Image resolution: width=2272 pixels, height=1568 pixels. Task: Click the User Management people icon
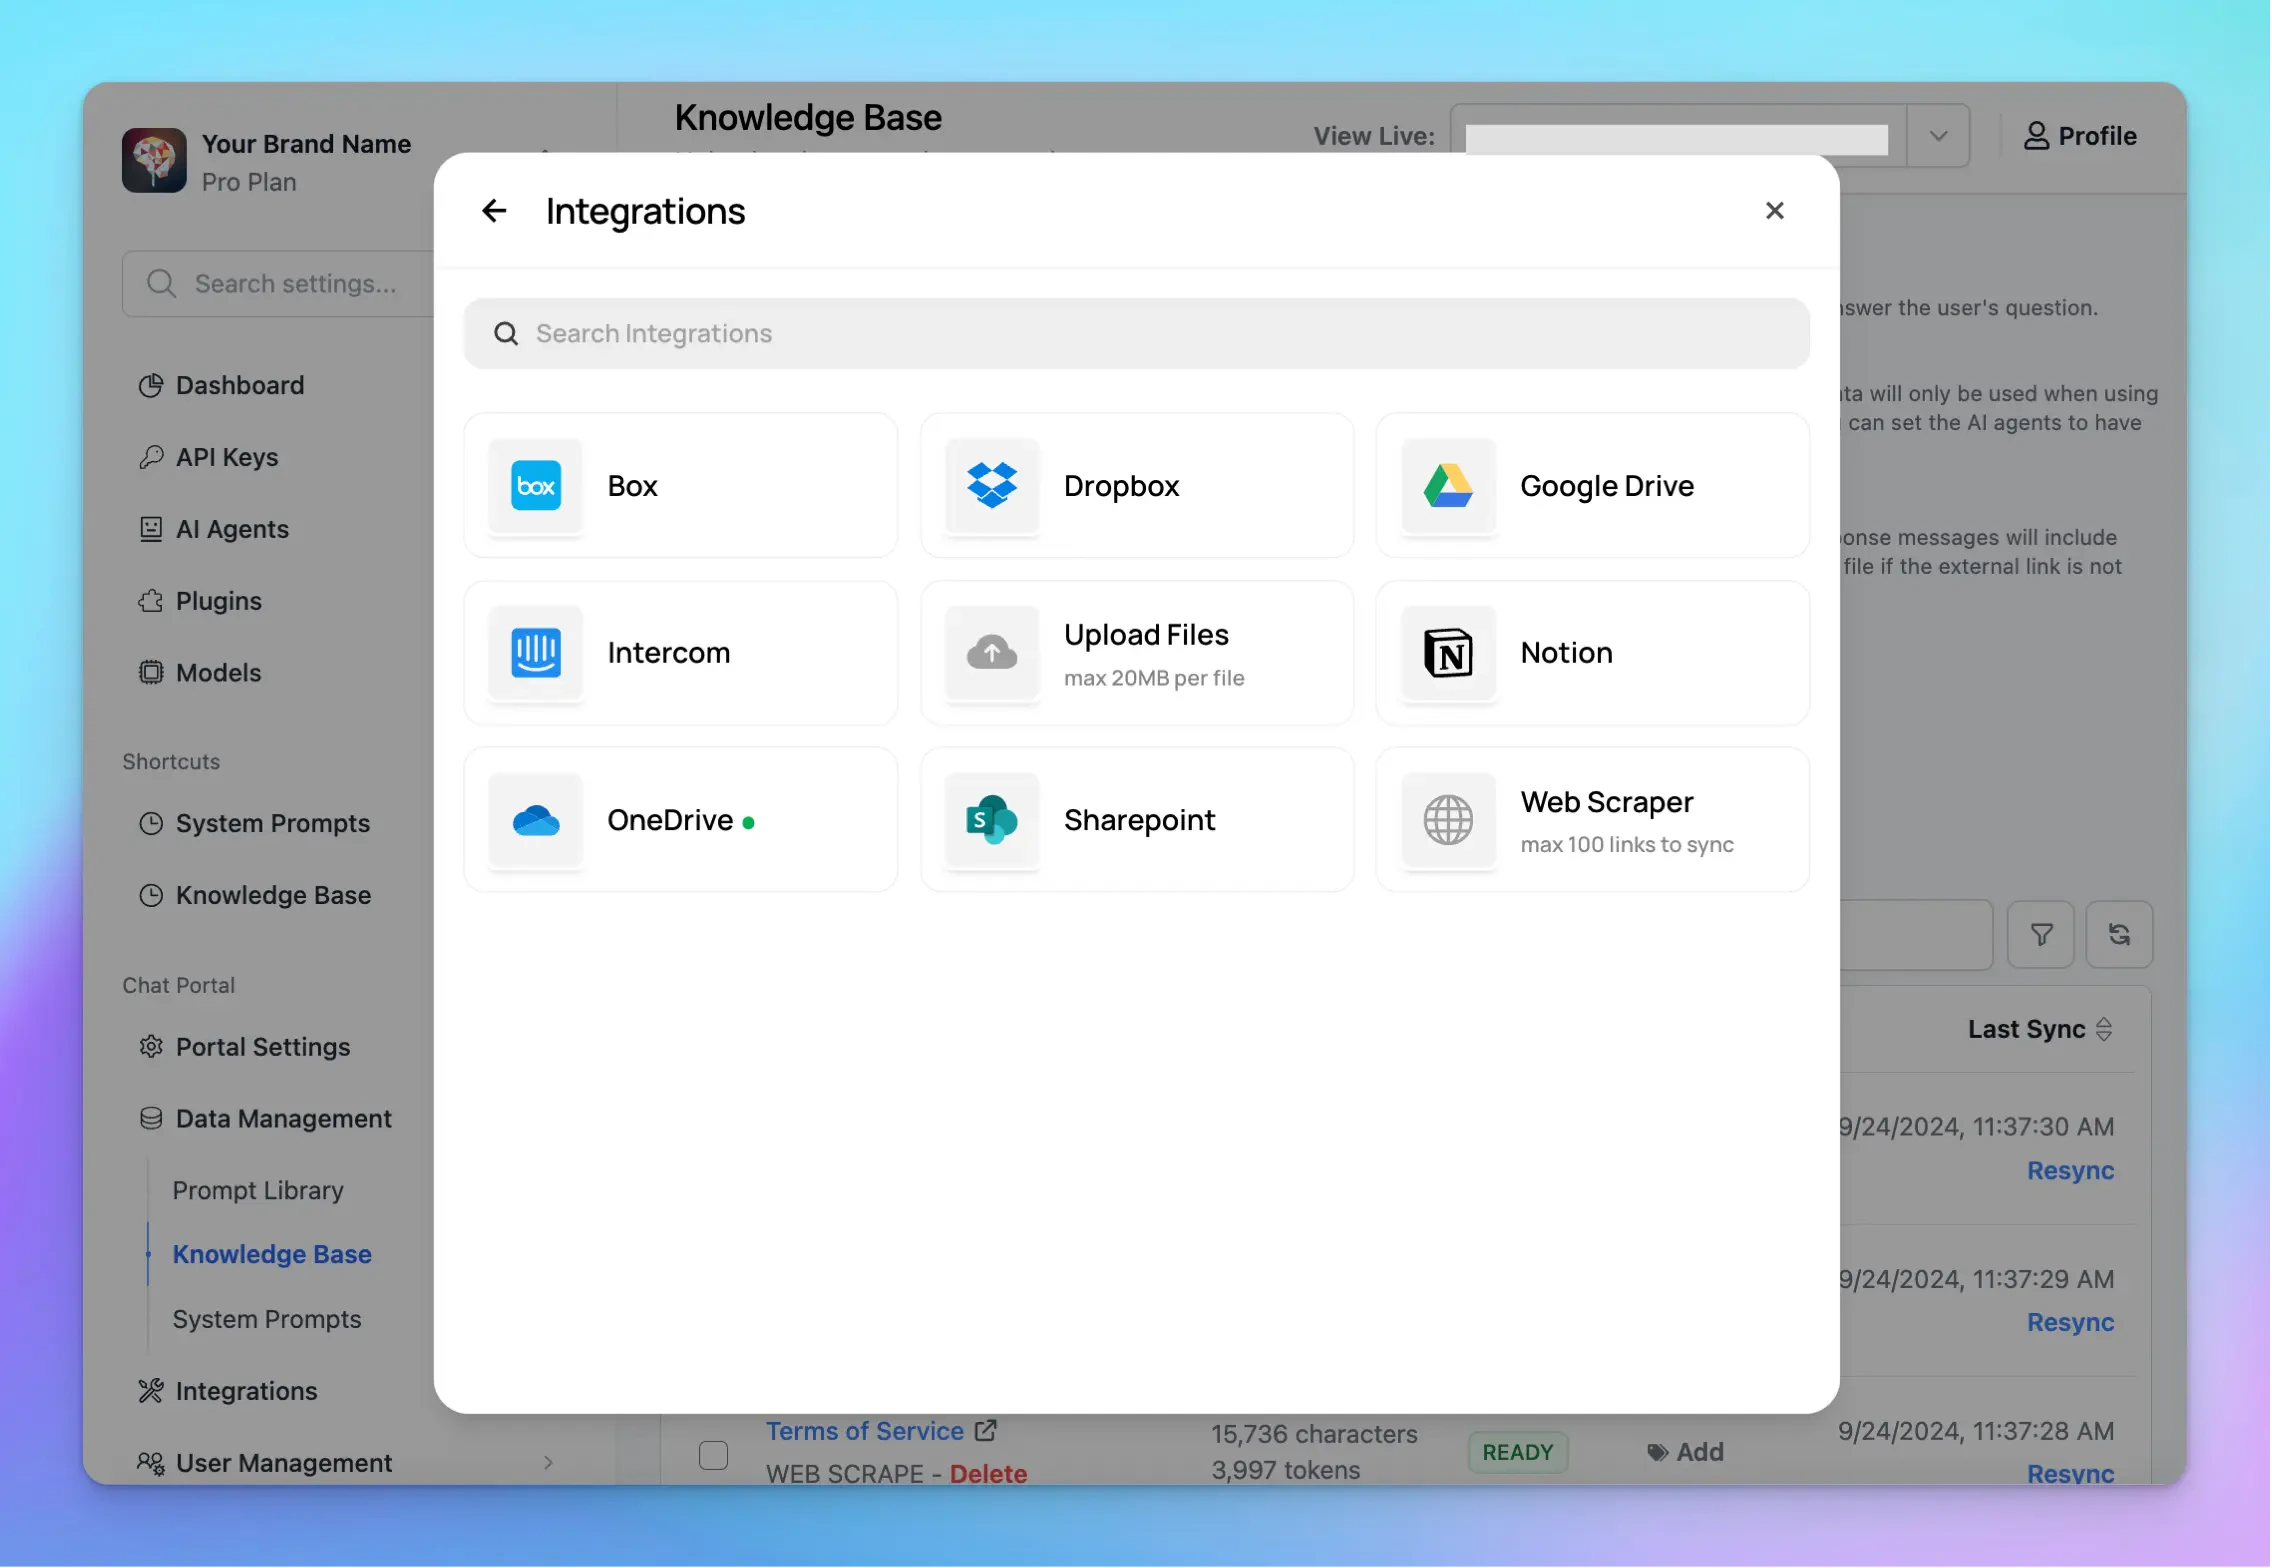(151, 1464)
